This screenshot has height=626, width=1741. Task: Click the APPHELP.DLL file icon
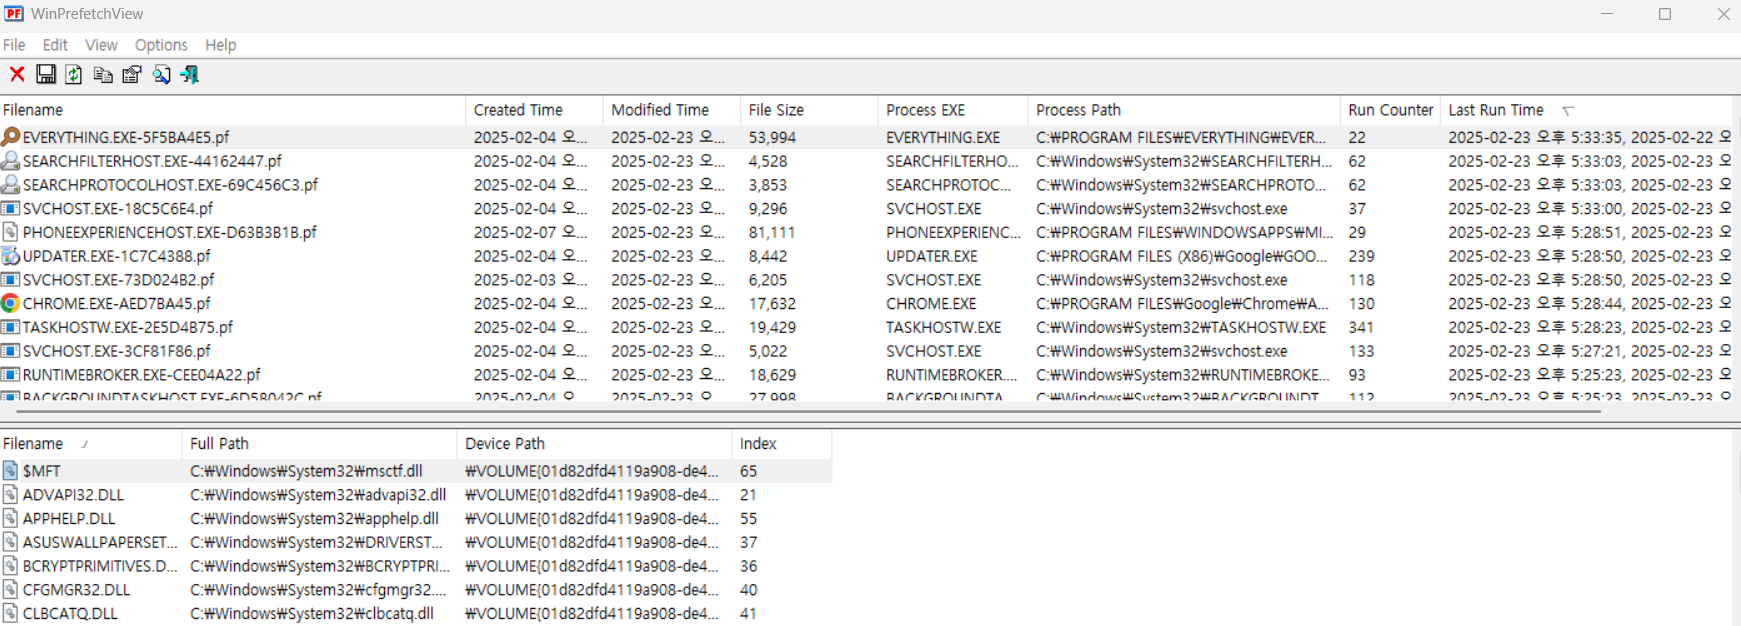(x=10, y=519)
